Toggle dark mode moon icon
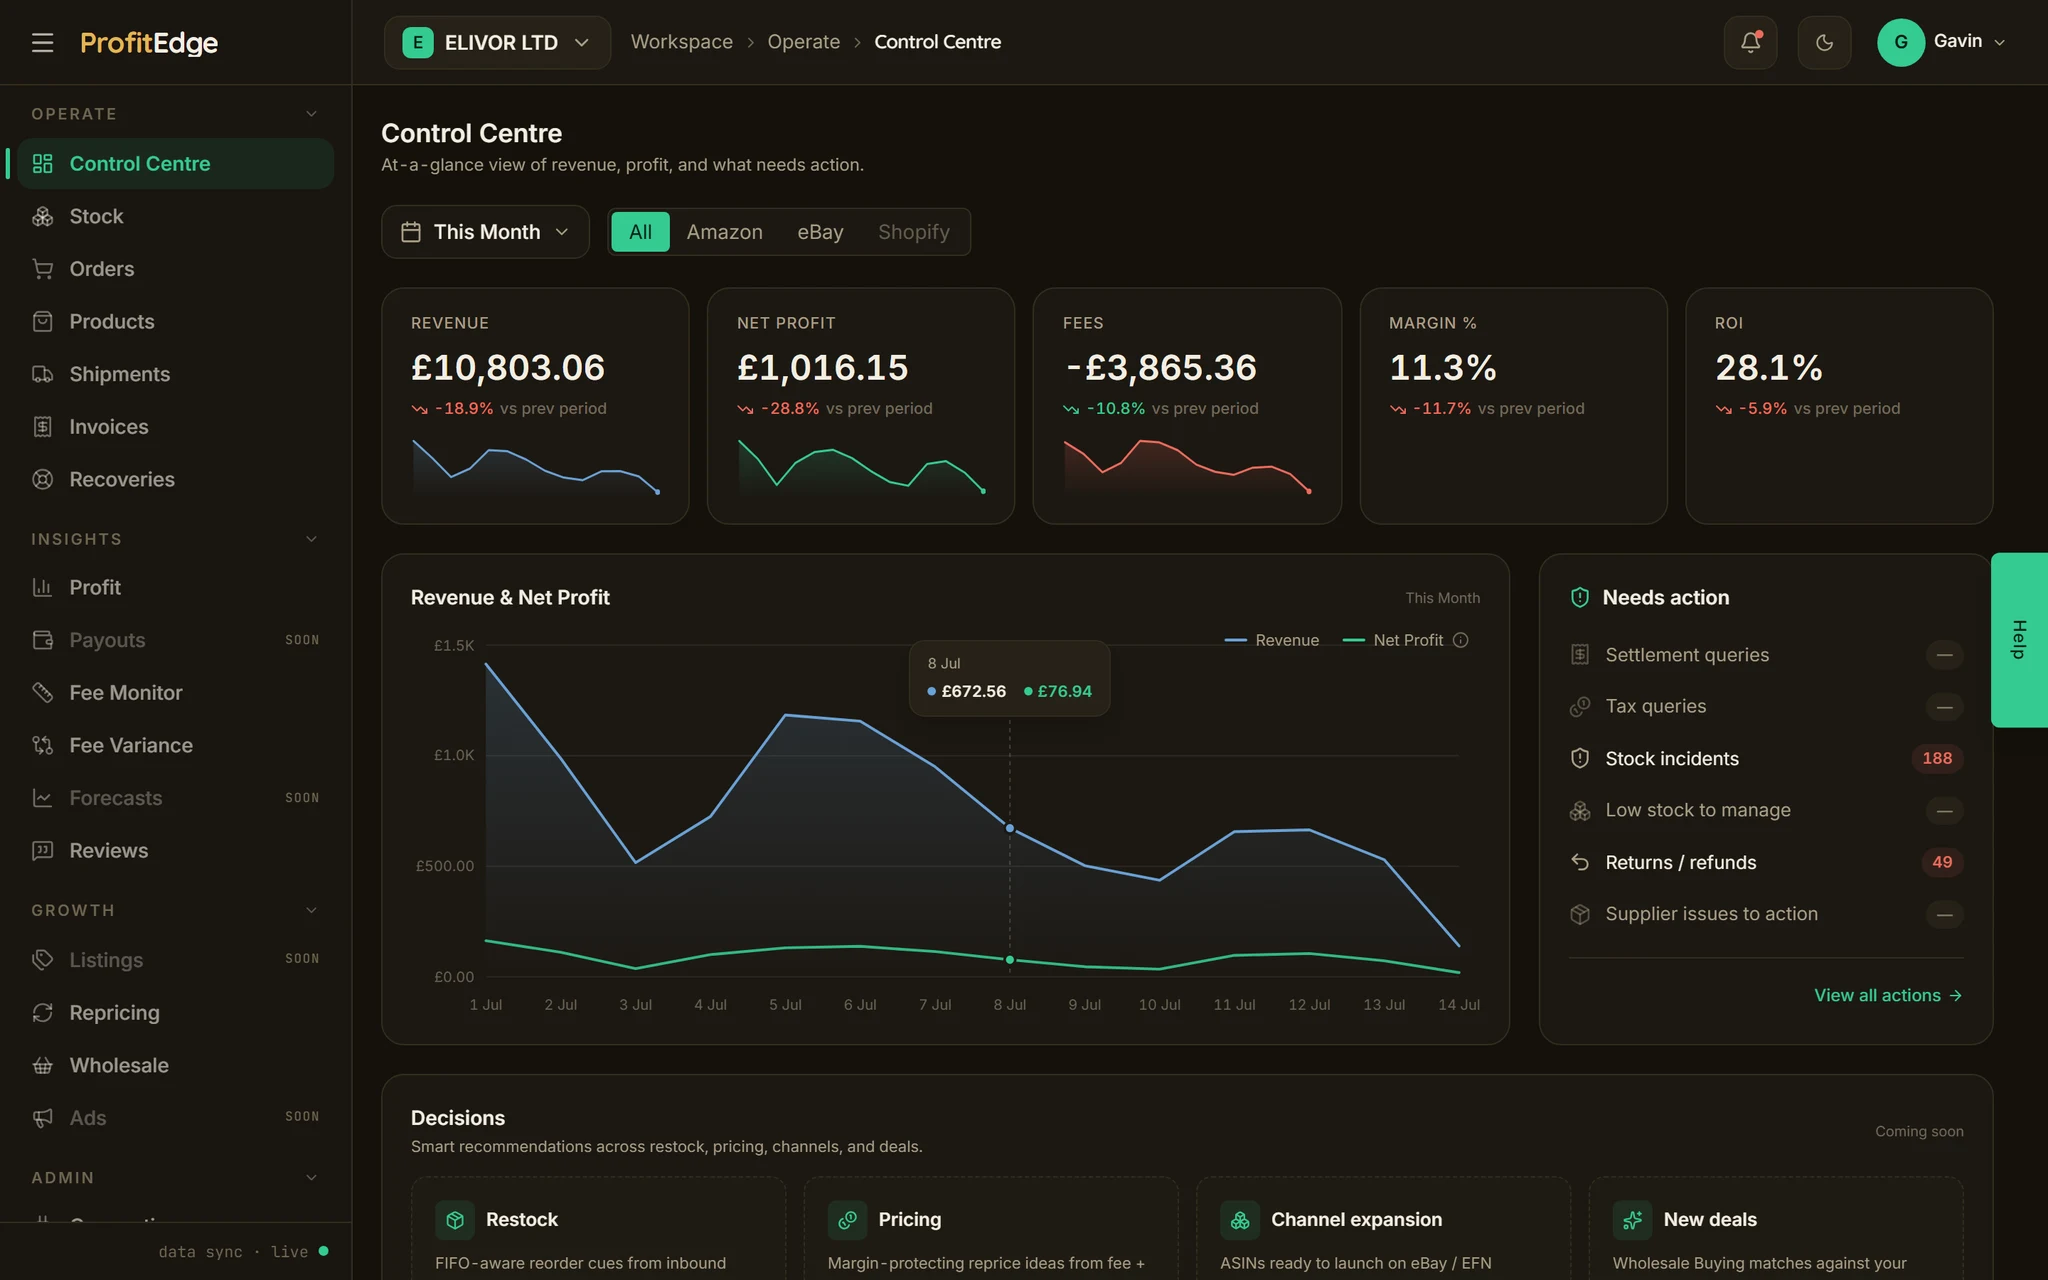 click(x=1824, y=42)
